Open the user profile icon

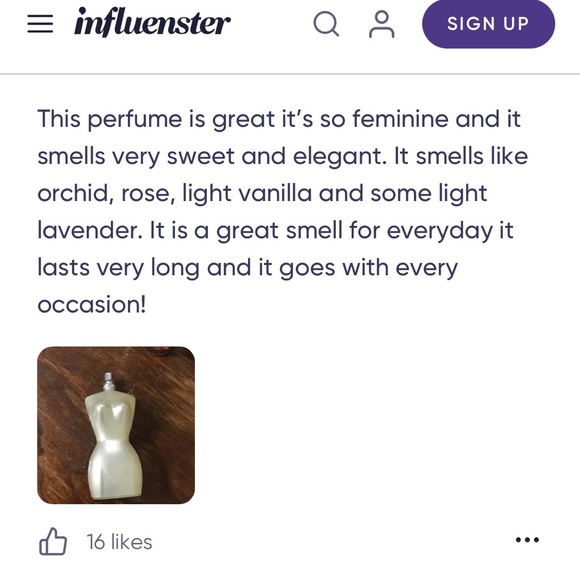click(381, 24)
